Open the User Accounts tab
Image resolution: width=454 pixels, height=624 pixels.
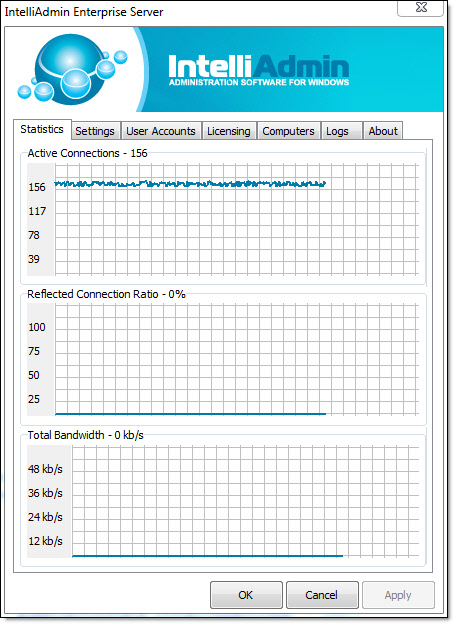[x=161, y=131]
